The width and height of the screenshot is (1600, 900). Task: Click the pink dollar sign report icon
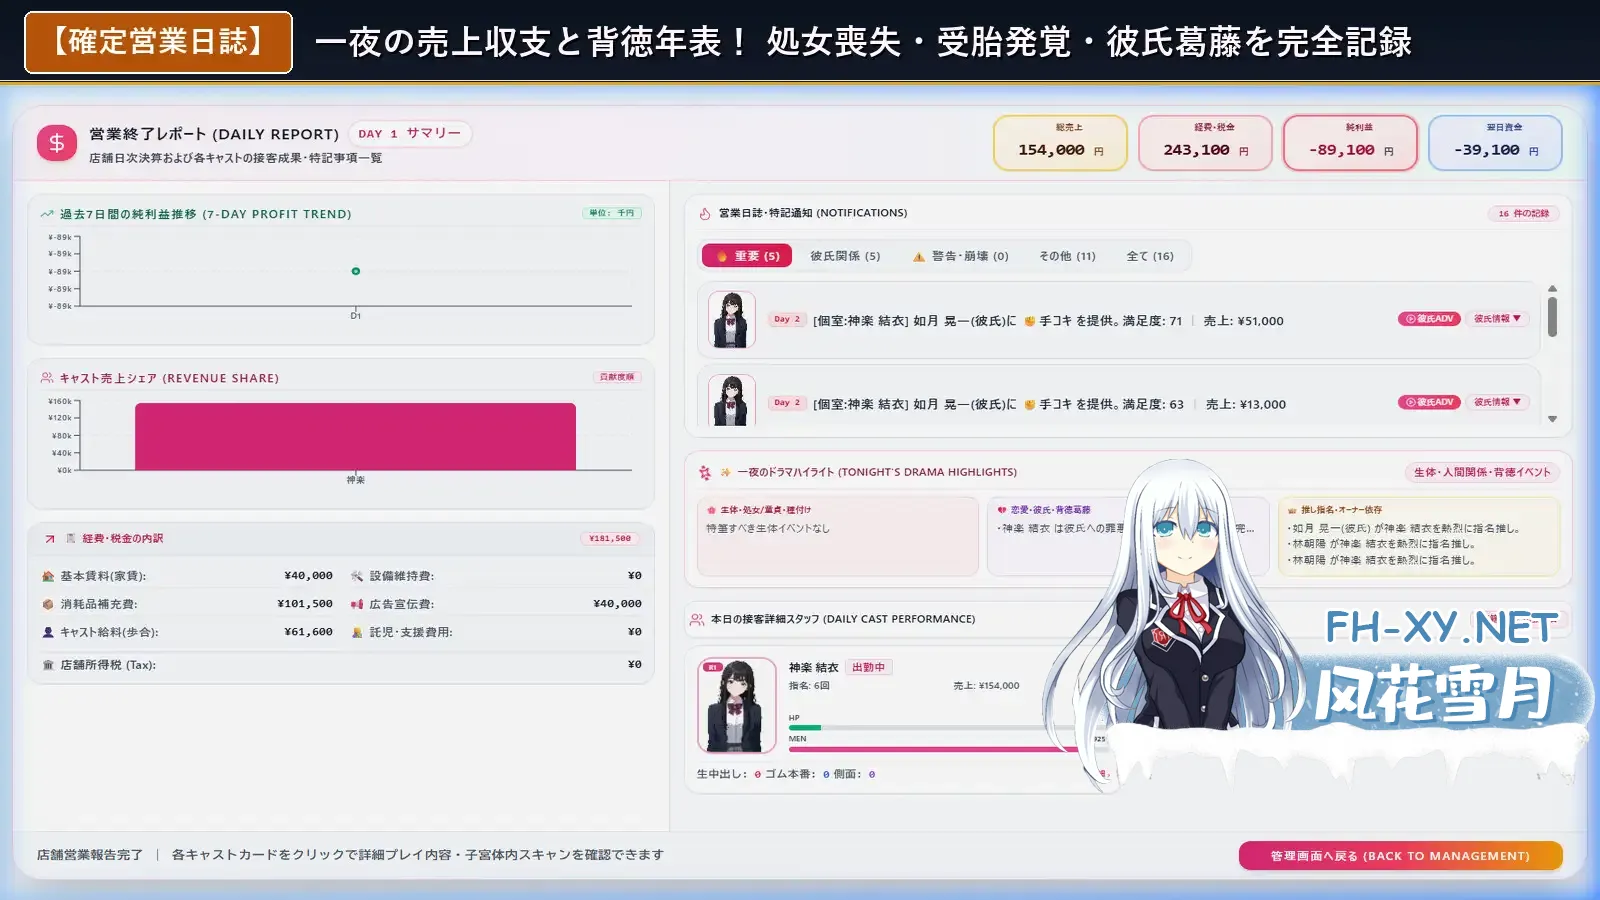[57, 143]
